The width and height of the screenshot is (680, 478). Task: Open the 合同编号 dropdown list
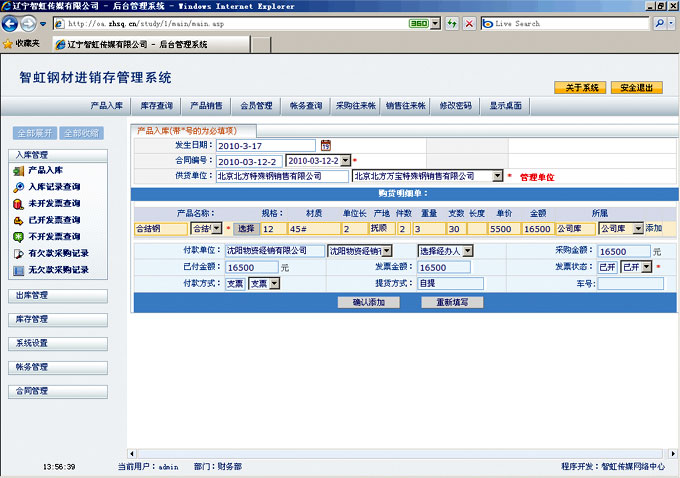click(x=345, y=161)
